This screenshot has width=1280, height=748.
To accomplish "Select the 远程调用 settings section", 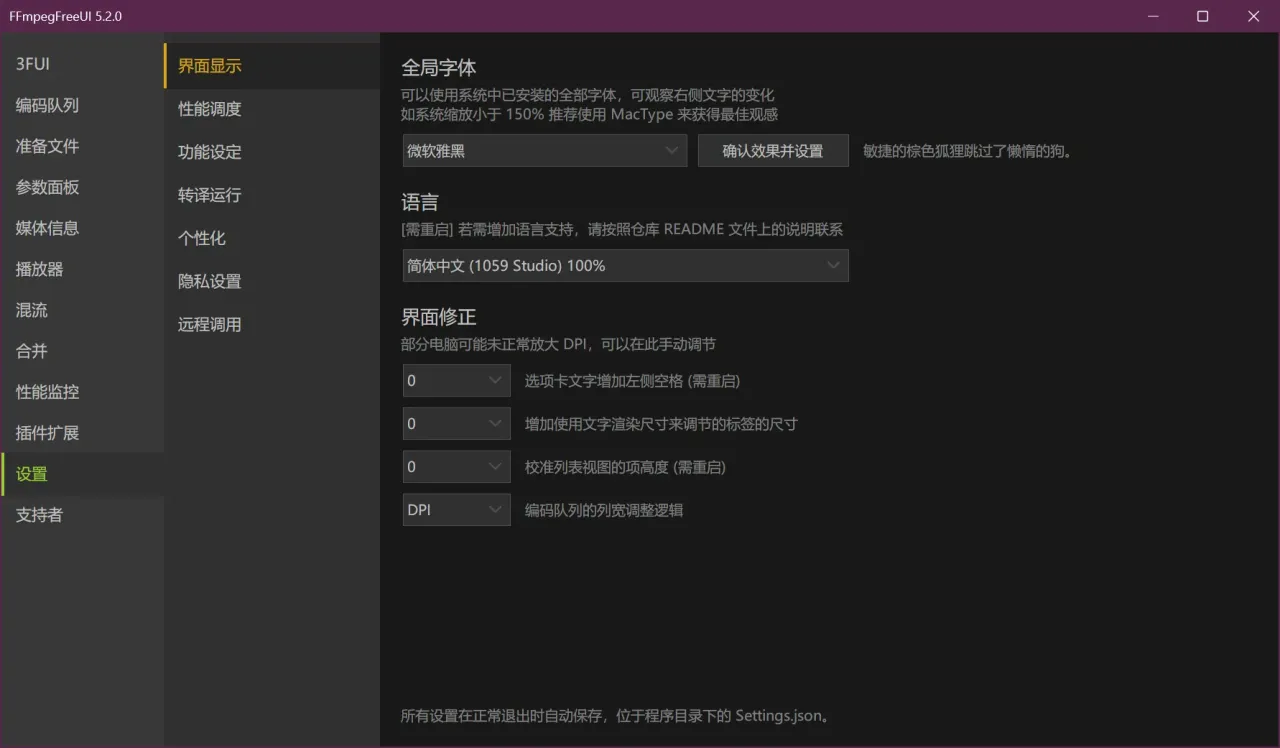I will pos(272,324).
